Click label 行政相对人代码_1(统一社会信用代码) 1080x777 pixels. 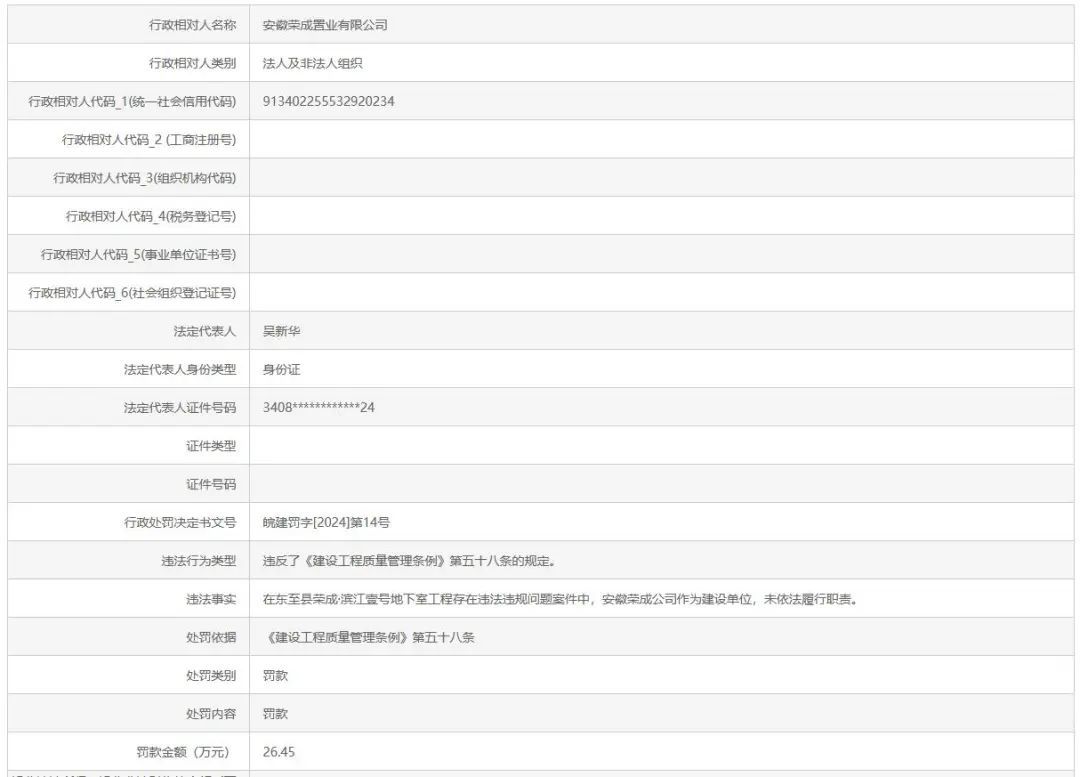click(x=132, y=101)
